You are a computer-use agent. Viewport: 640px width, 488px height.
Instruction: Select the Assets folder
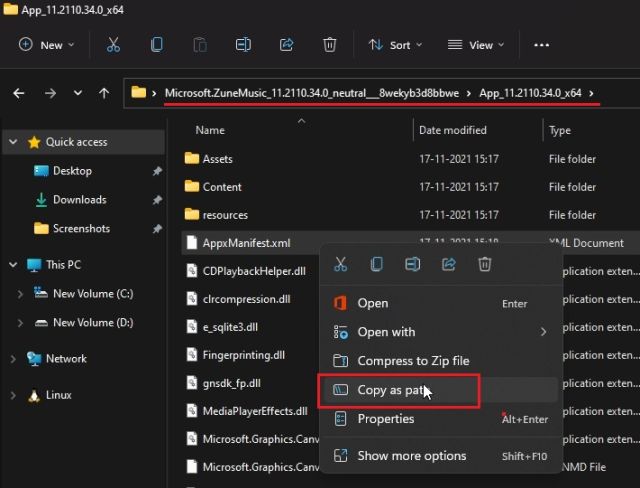(218, 159)
